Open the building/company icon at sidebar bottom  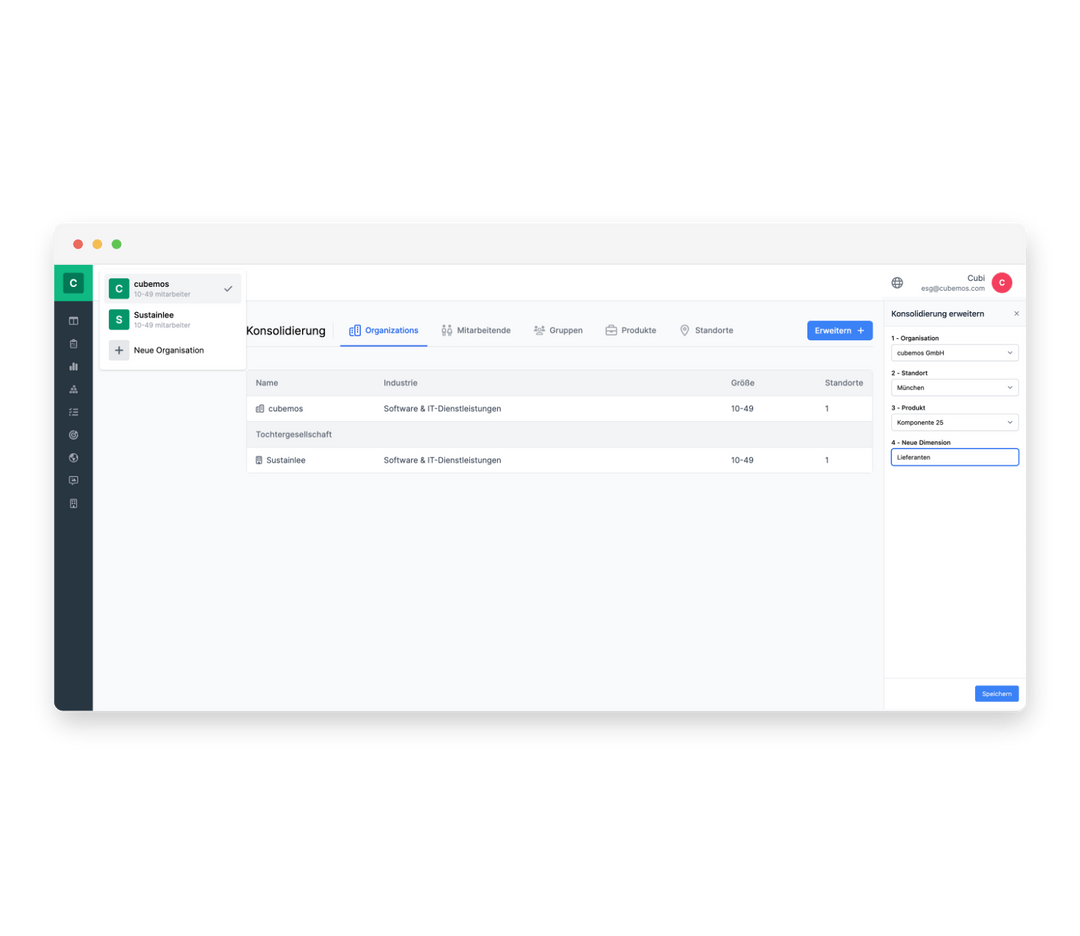click(73, 503)
